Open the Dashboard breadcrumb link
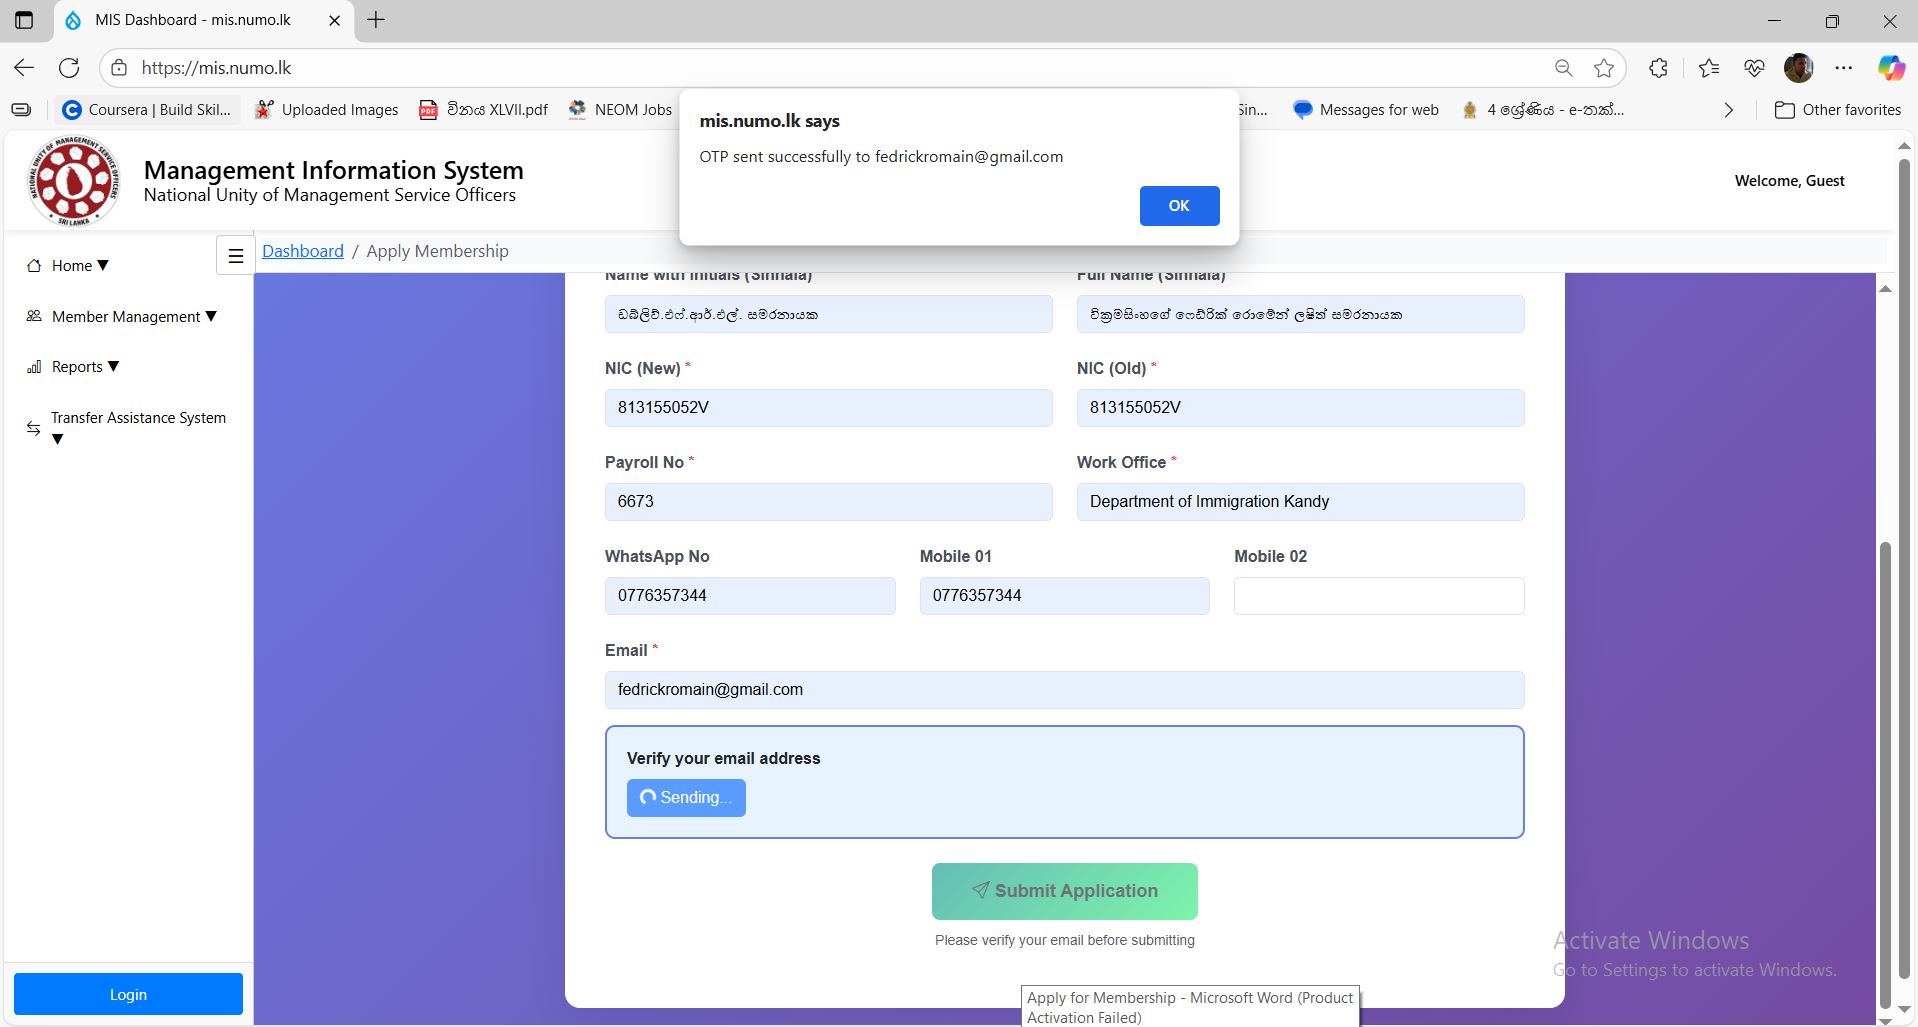The image size is (1918, 1027). click(302, 252)
